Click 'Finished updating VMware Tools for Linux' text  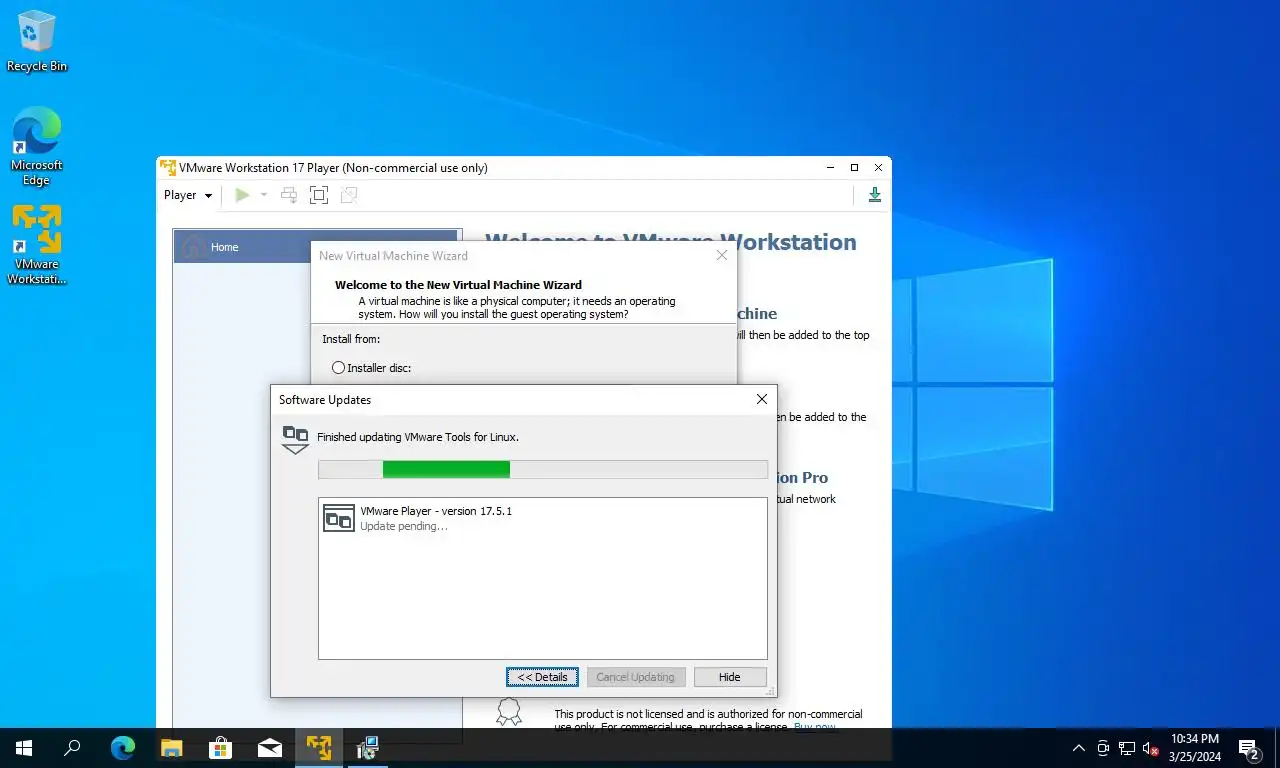click(x=418, y=437)
